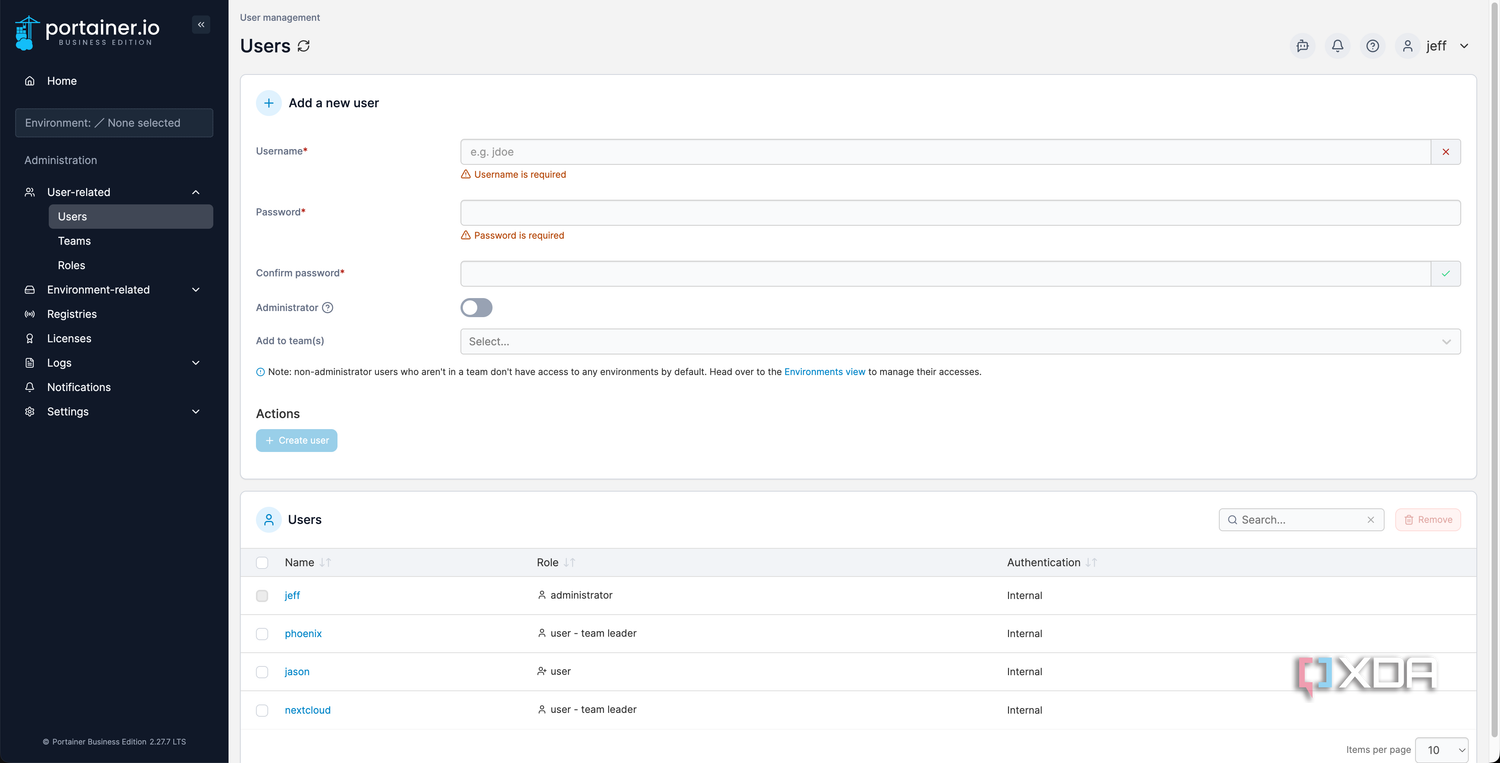Click the green check icon in Confirm password

tap(1446, 273)
